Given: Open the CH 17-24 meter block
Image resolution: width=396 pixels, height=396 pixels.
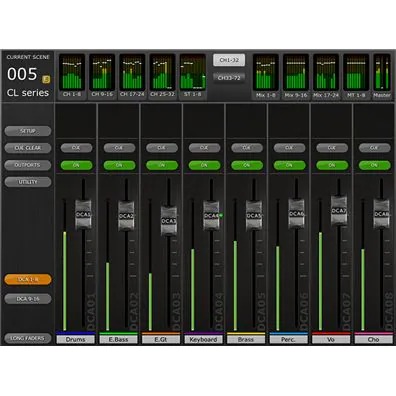Looking at the screenshot, I should [132, 76].
